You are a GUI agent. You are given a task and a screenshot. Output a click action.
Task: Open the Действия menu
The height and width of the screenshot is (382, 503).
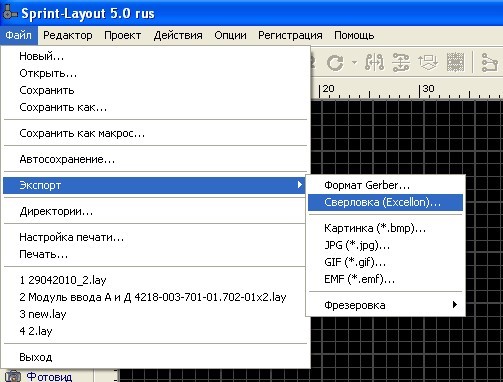178,35
